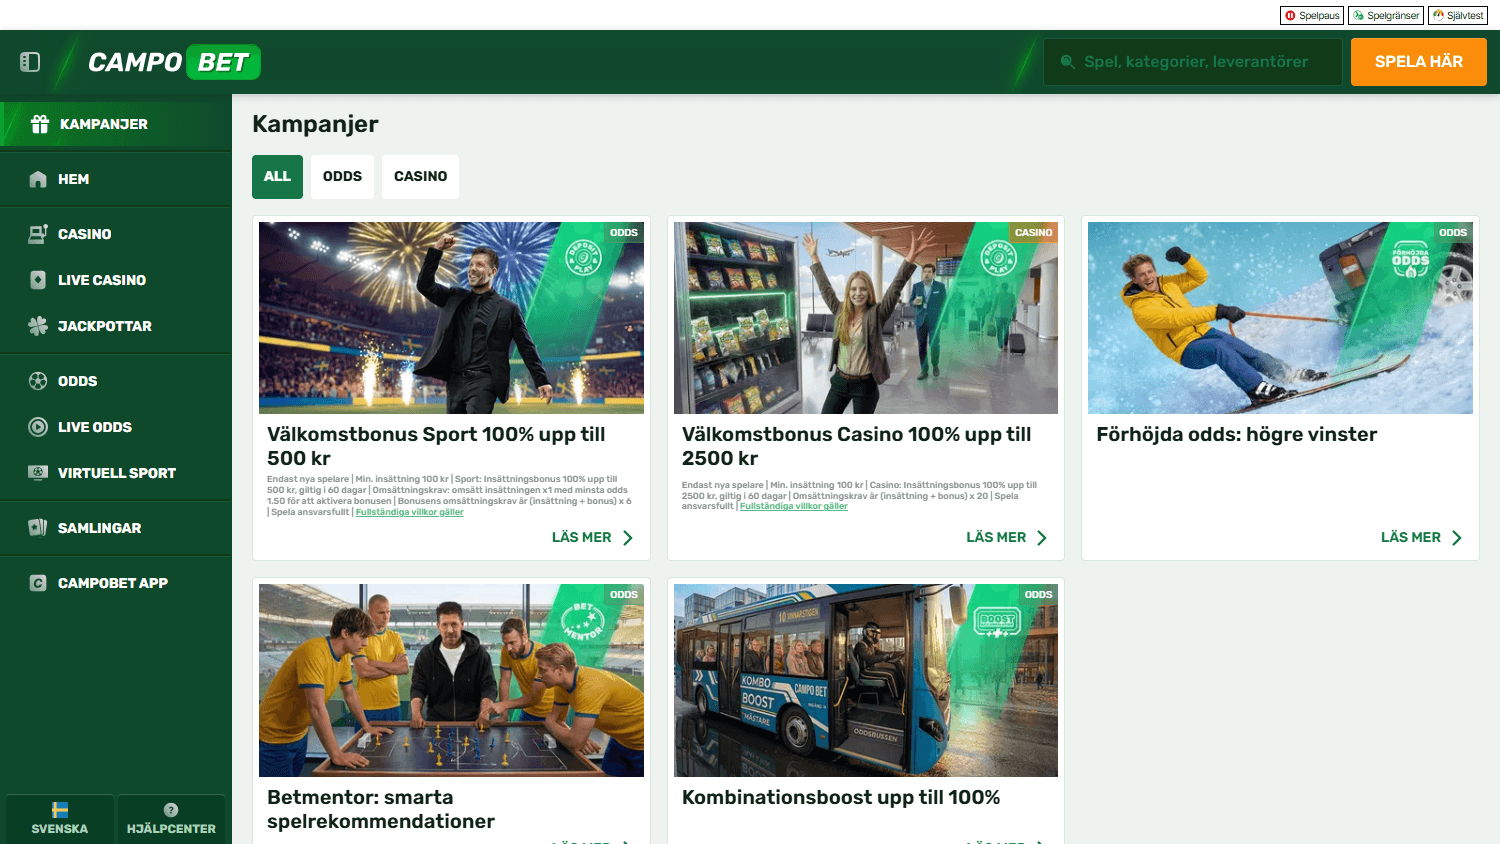Viewport: 1500px width, 844px height.
Task: Click the Välkomstbonus Casino 100% upp till 2500 kr title
Action: [x=856, y=446]
